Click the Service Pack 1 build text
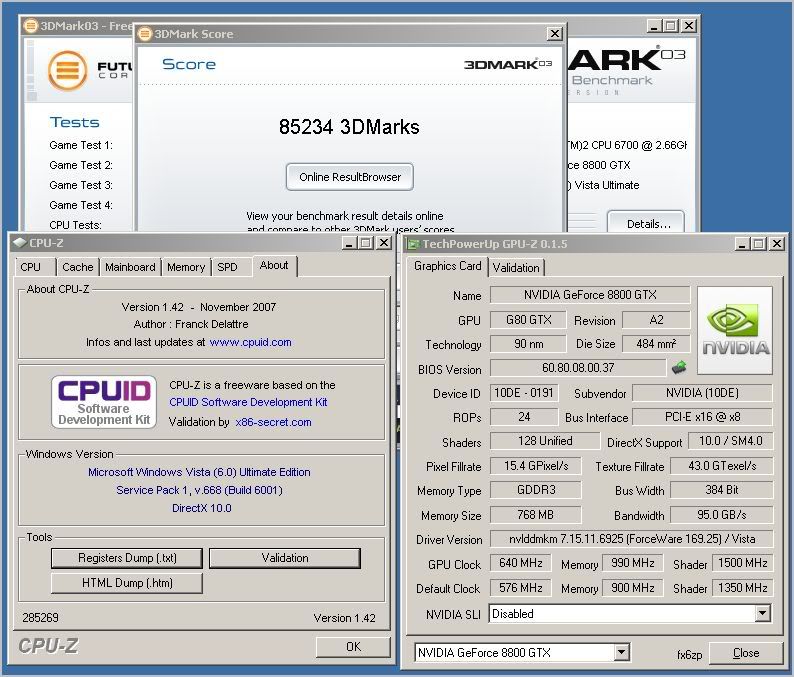 199,490
